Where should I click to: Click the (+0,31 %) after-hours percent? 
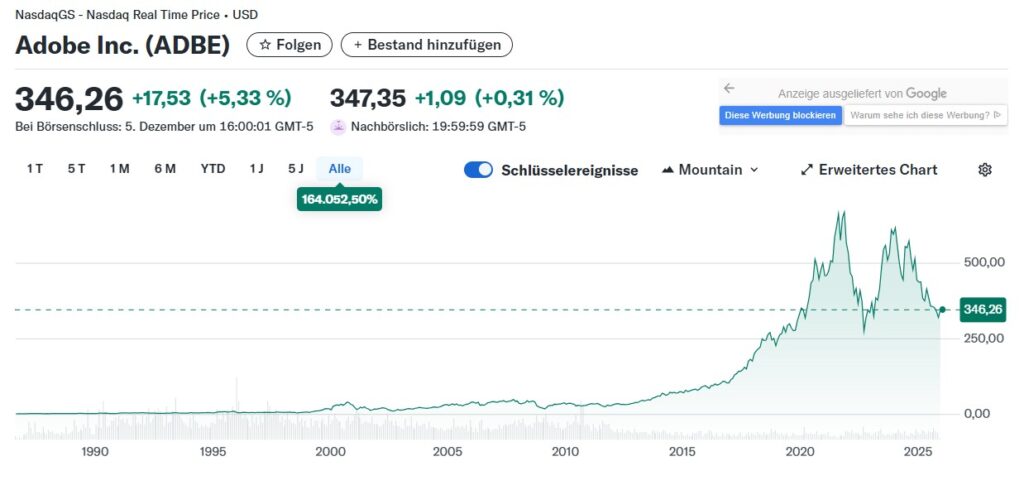(x=519, y=98)
